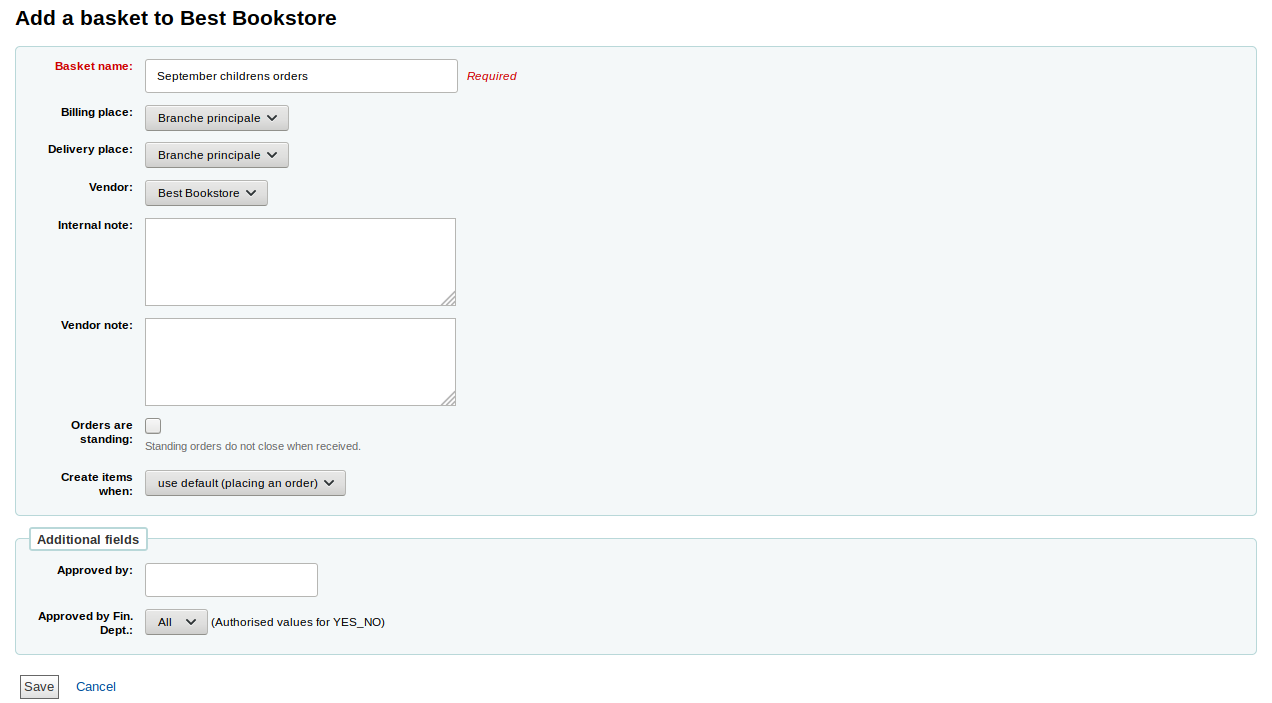Open the Create items when dropdown
Viewport: 1272px width, 703px height.
point(245,483)
